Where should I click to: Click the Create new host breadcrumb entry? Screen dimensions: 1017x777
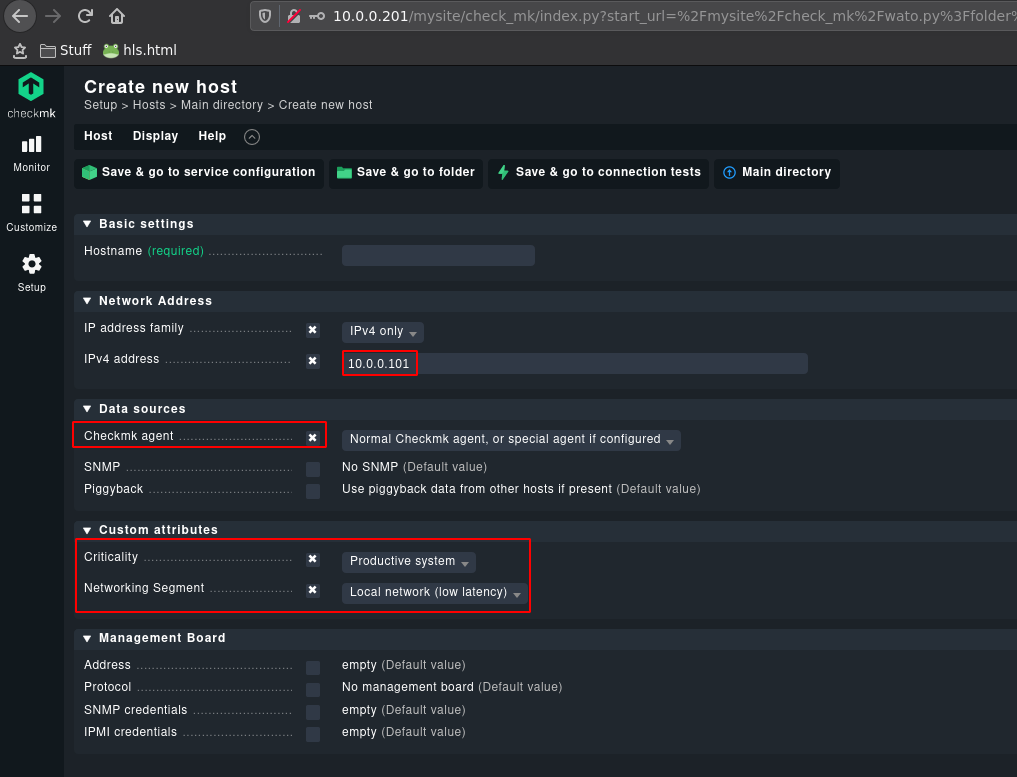point(326,105)
